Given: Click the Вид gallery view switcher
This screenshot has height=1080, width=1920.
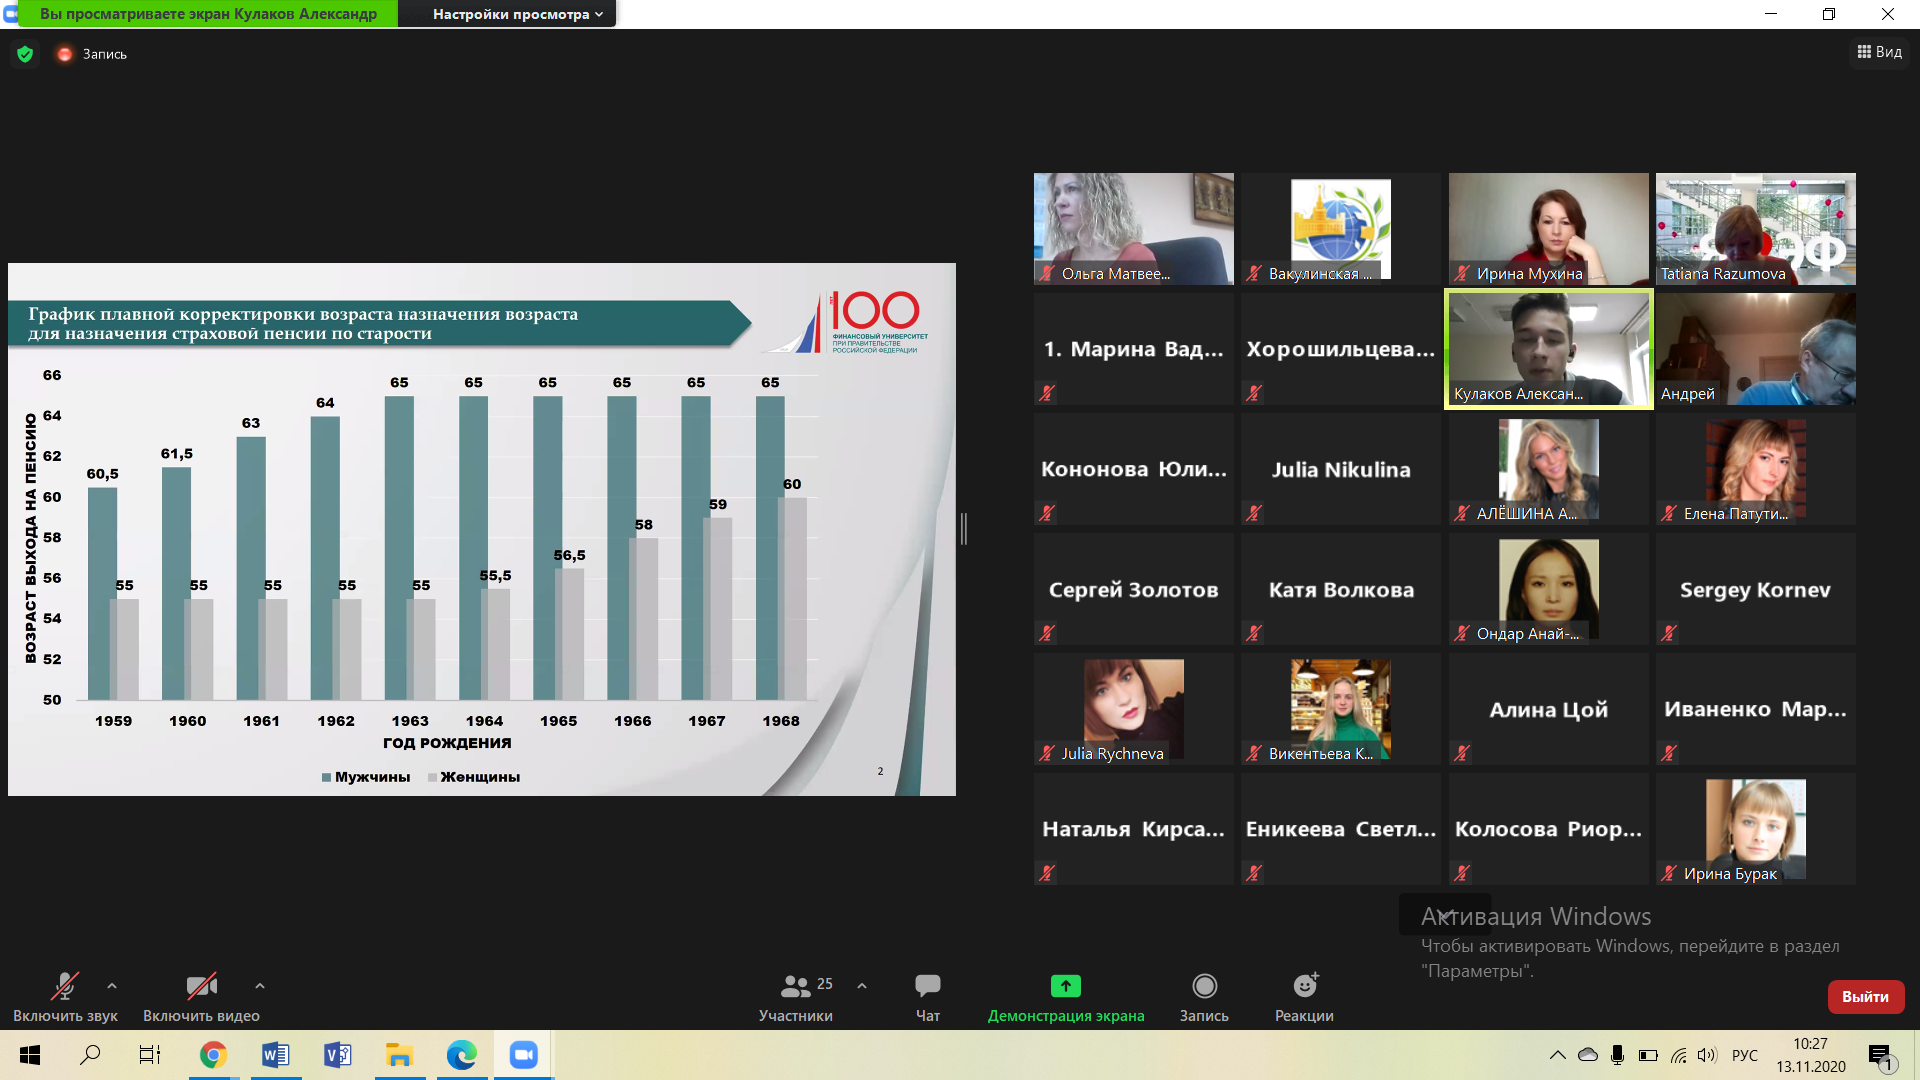Looking at the screenshot, I should [x=1880, y=52].
